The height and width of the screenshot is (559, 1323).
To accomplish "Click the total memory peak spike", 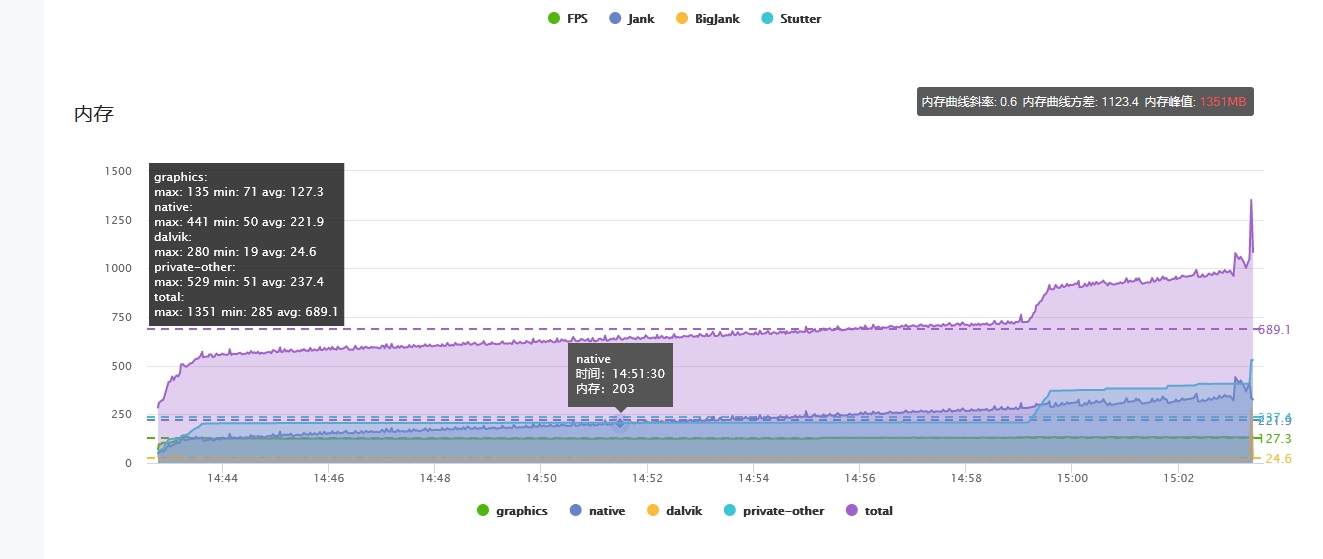I will tap(1250, 201).
